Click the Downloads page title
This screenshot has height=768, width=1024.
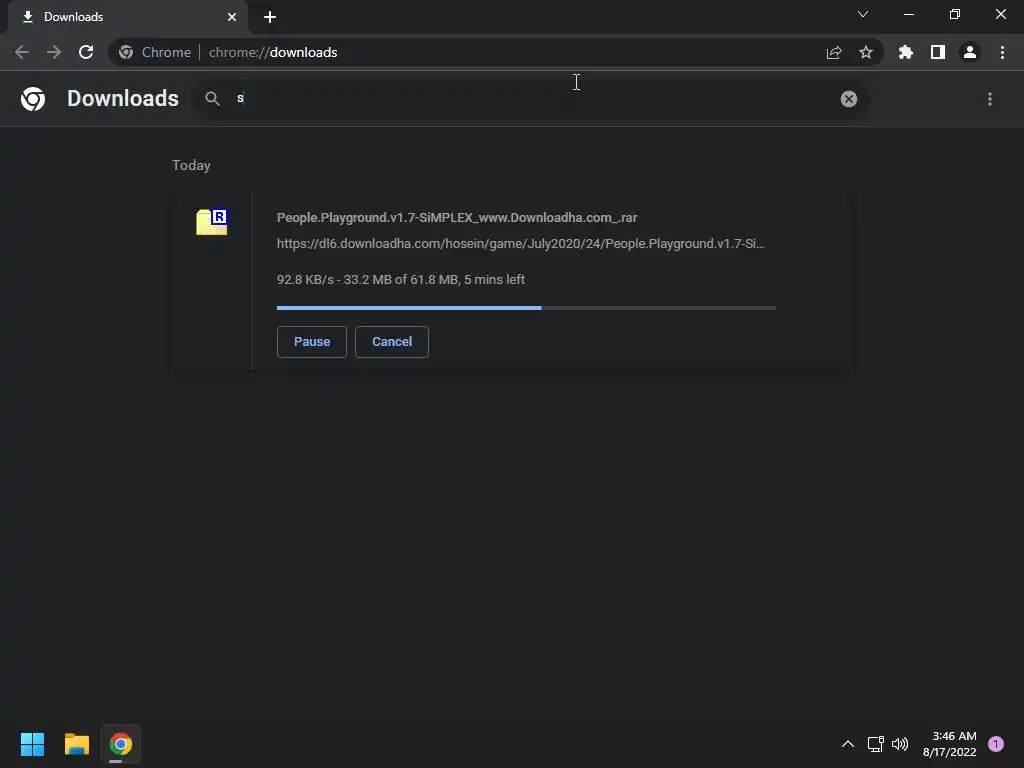coord(123,98)
